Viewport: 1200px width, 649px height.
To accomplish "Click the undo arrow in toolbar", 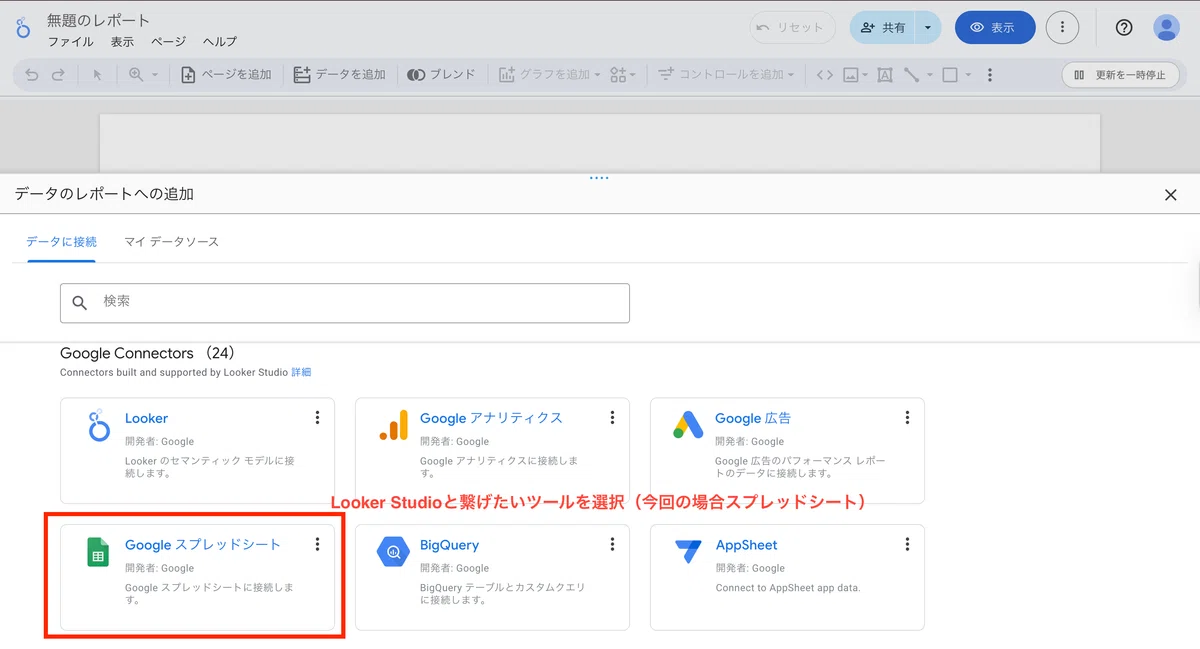I will (32, 75).
